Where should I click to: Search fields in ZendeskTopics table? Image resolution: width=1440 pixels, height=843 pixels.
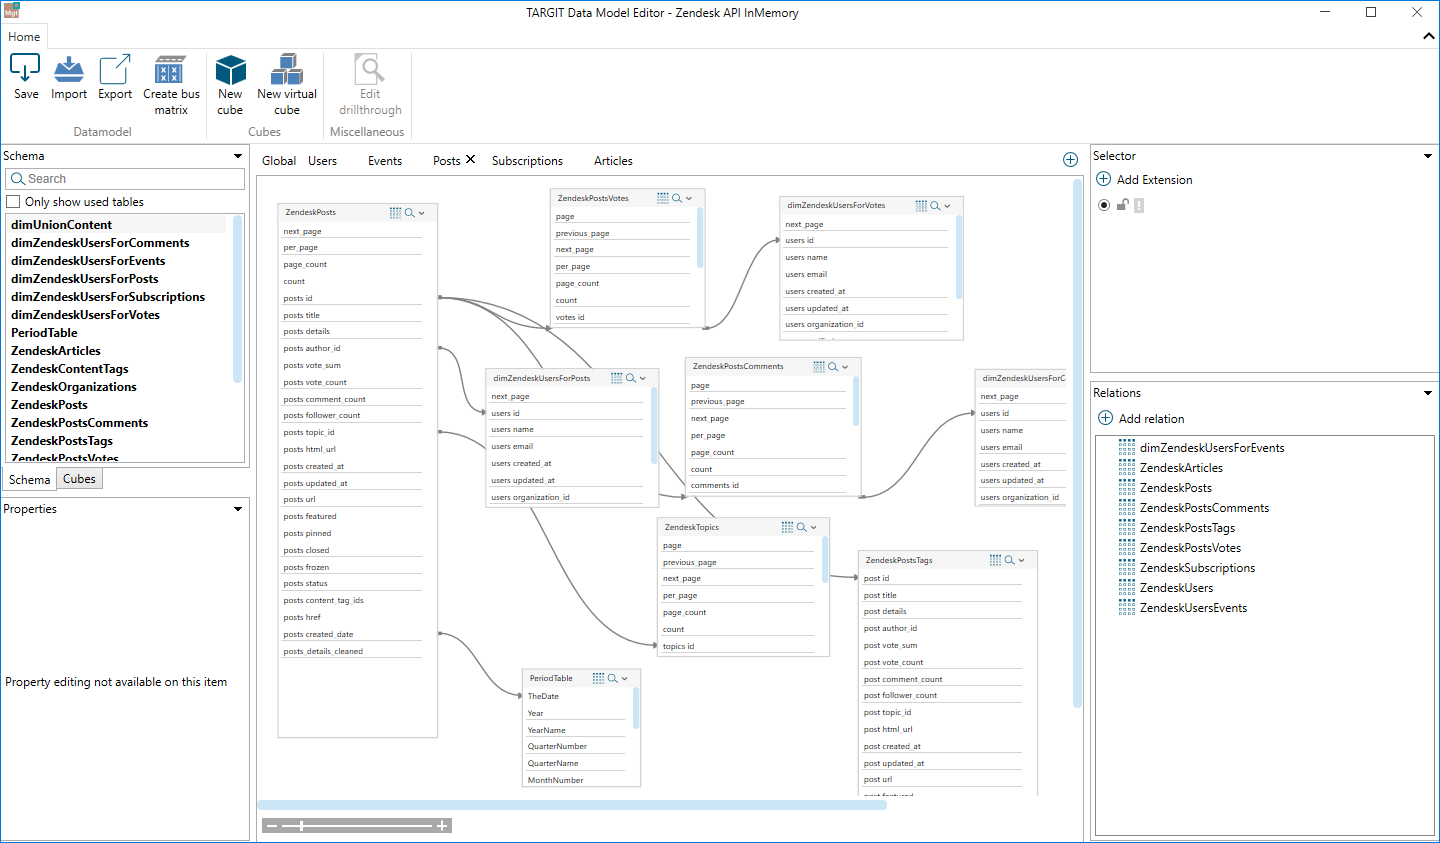802,527
